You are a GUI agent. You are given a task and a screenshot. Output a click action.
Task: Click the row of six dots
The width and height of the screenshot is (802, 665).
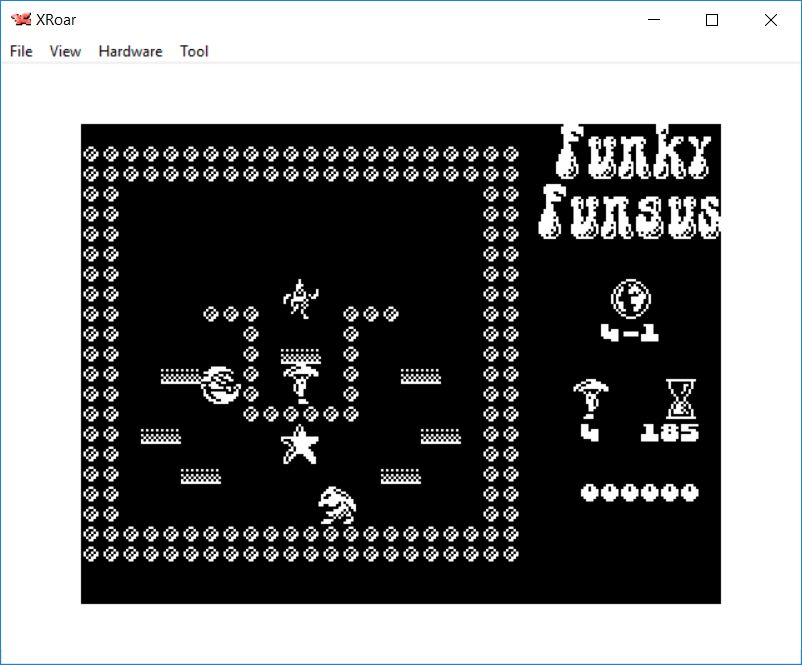click(640, 492)
